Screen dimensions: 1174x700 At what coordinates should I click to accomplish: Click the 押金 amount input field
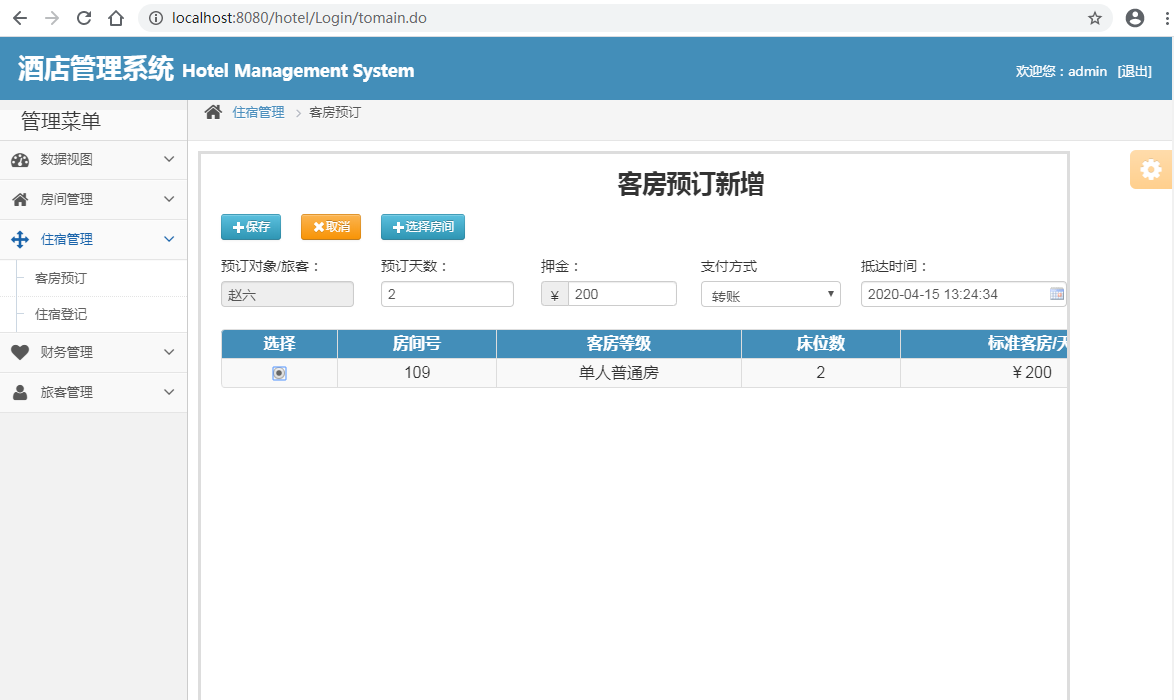tap(622, 294)
